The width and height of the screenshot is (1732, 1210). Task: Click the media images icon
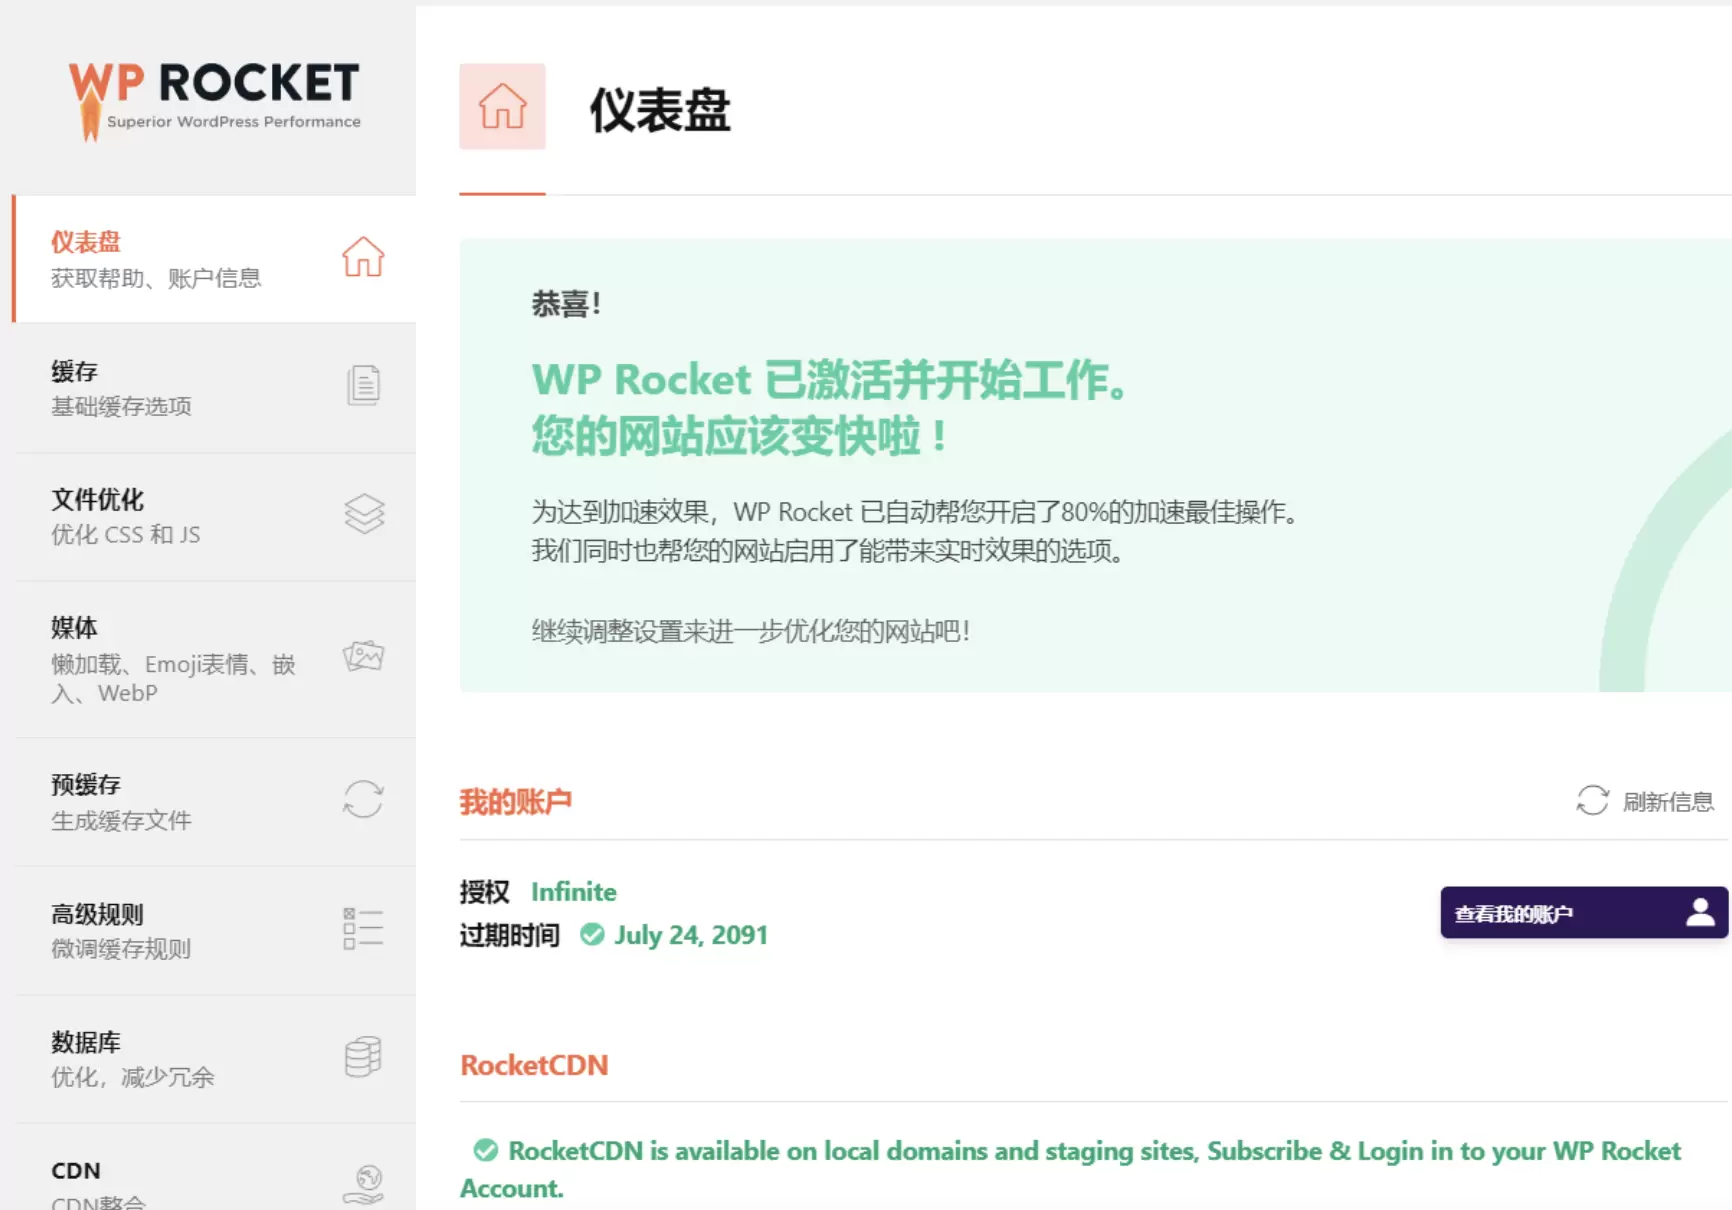(363, 656)
